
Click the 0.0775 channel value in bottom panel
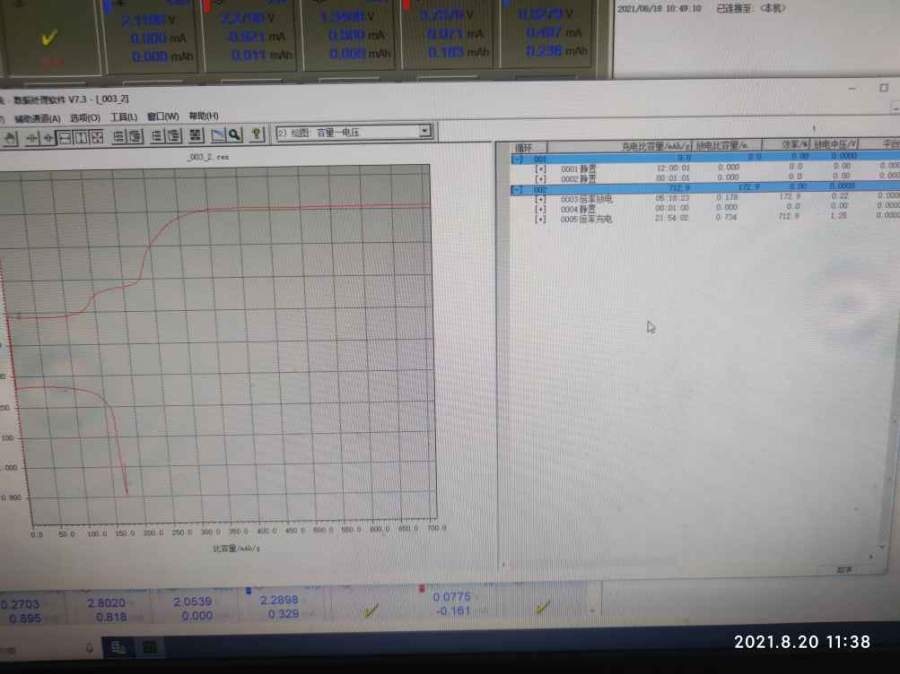pos(452,597)
